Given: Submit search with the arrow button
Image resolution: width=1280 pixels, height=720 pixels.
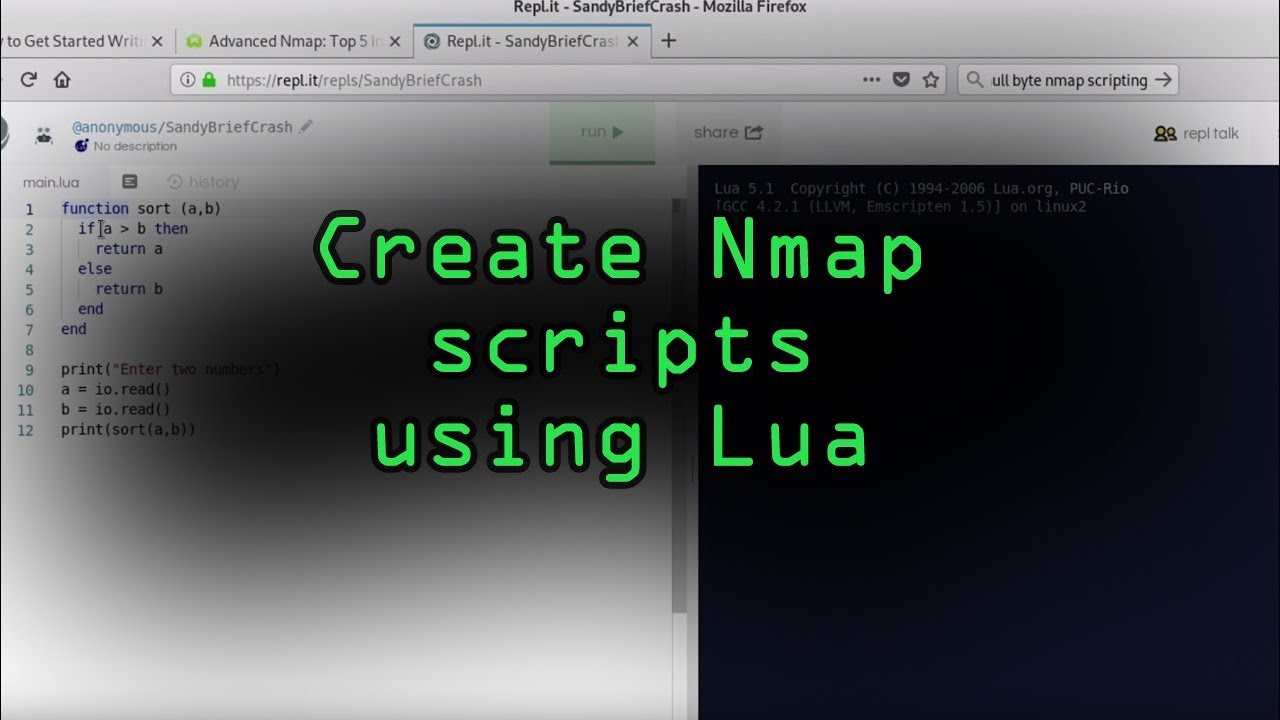Looking at the screenshot, I should [x=1162, y=80].
